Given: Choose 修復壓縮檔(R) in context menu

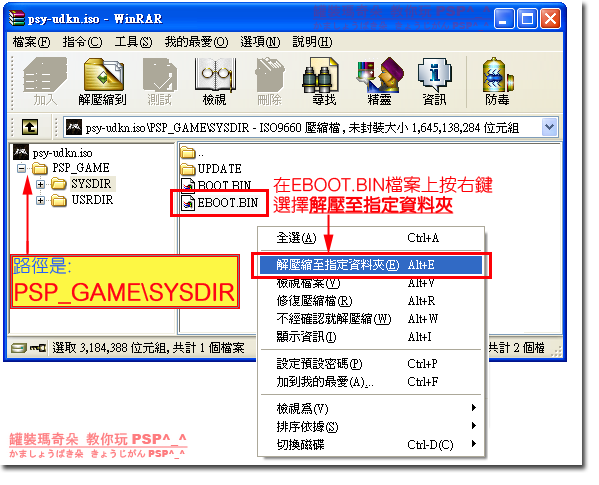Looking at the screenshot, I should 371,301.
